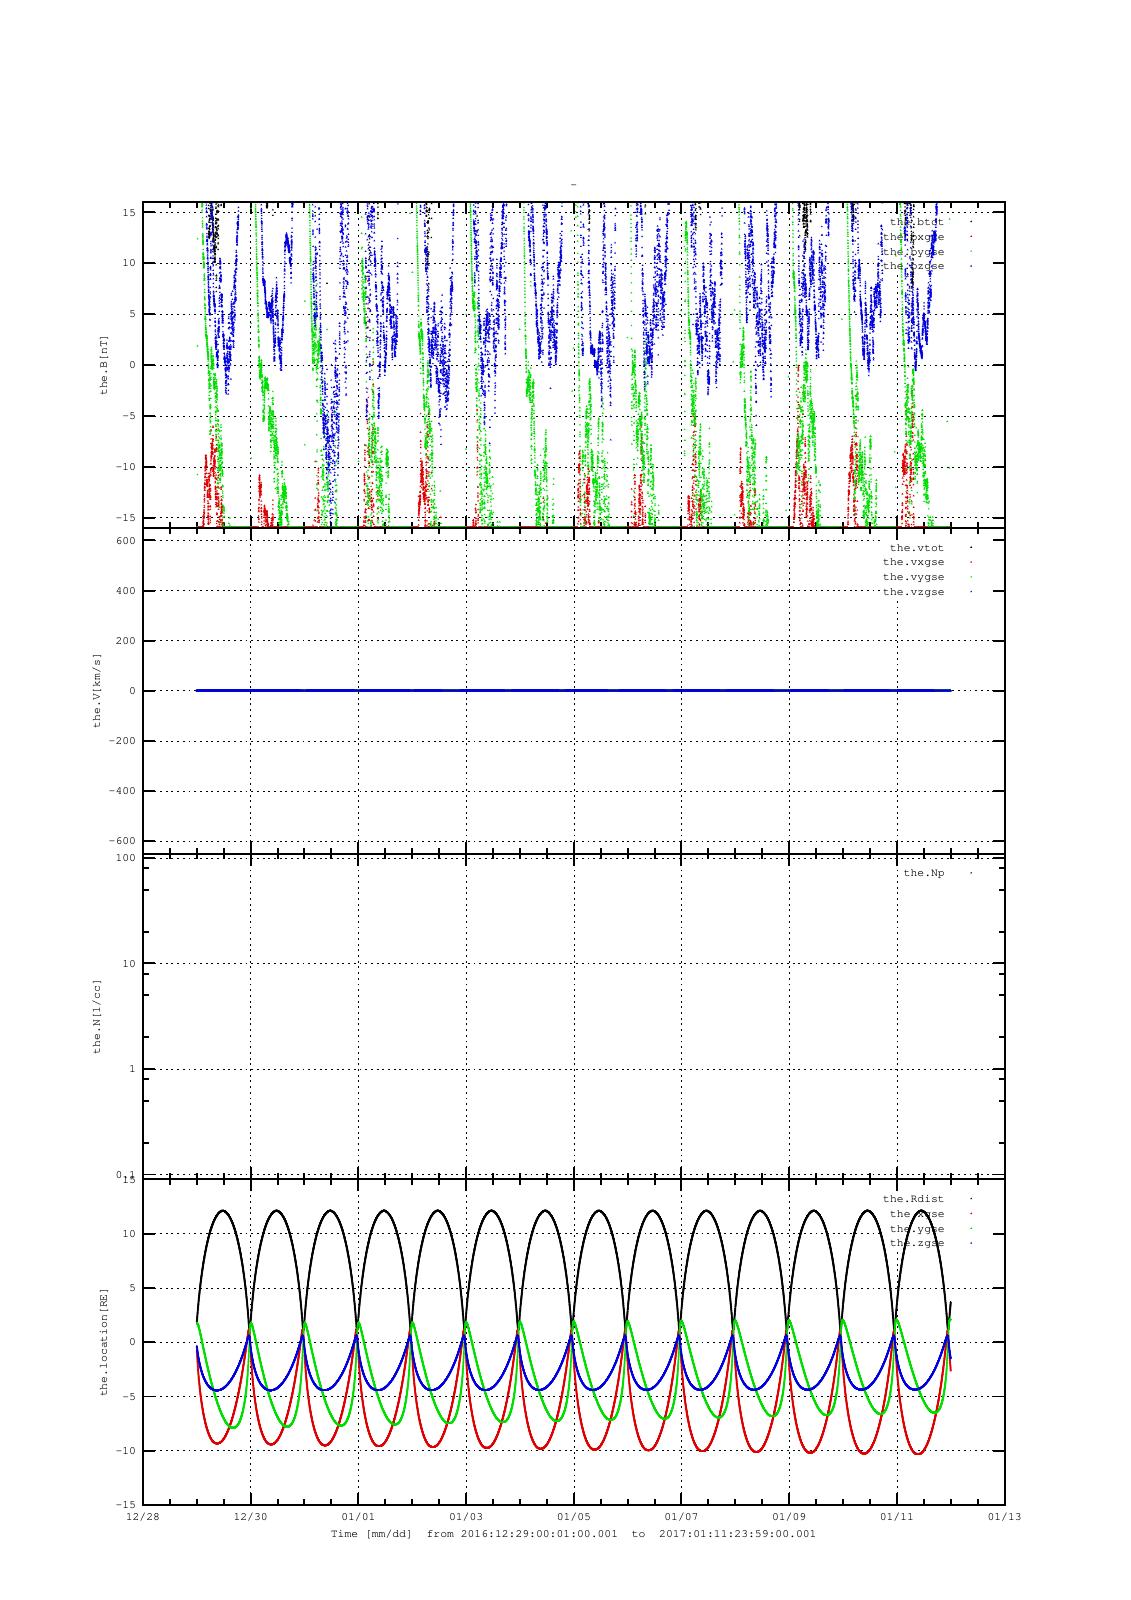Select the -200 velocity tick label
Image resolution: width=1131 pixels, height=1600 pixels.
[122, 741]
